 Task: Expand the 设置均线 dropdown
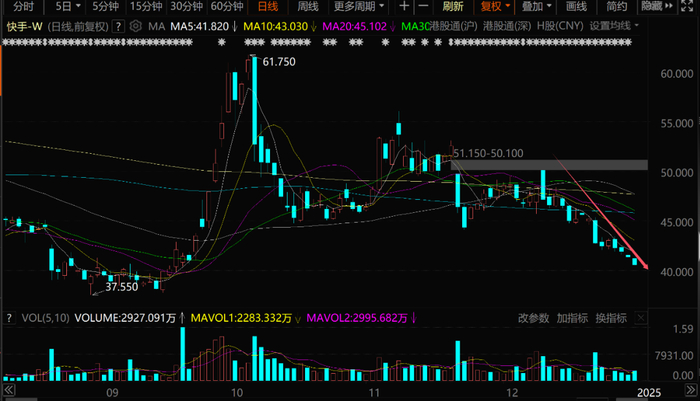coord(614,26)
